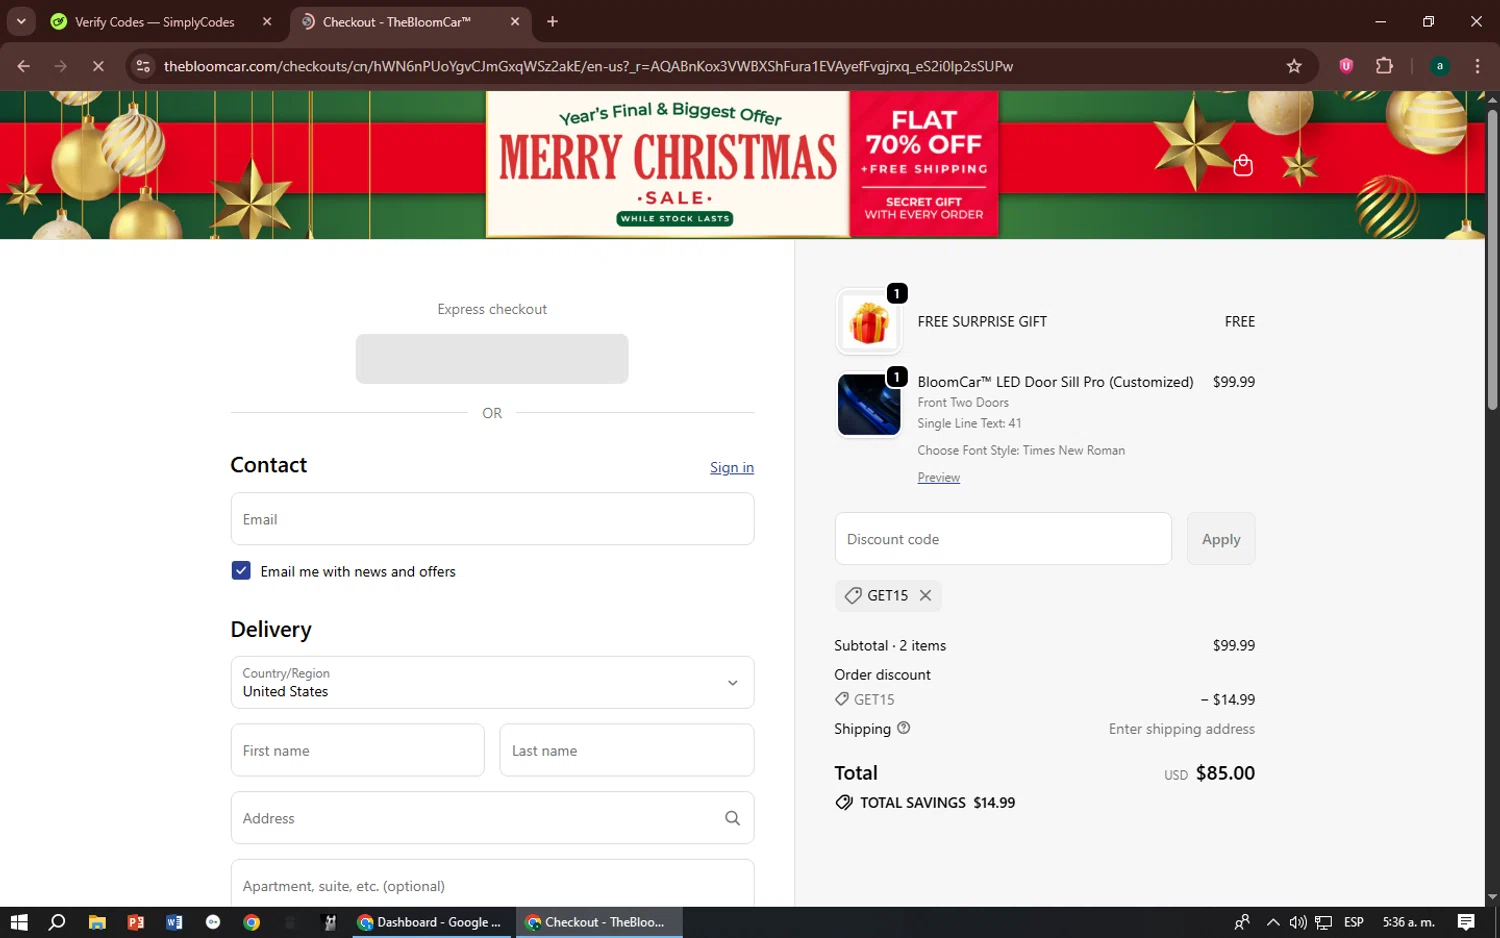Expand the Country/Region dropdown
The image size is (1500, 938).
492,682
